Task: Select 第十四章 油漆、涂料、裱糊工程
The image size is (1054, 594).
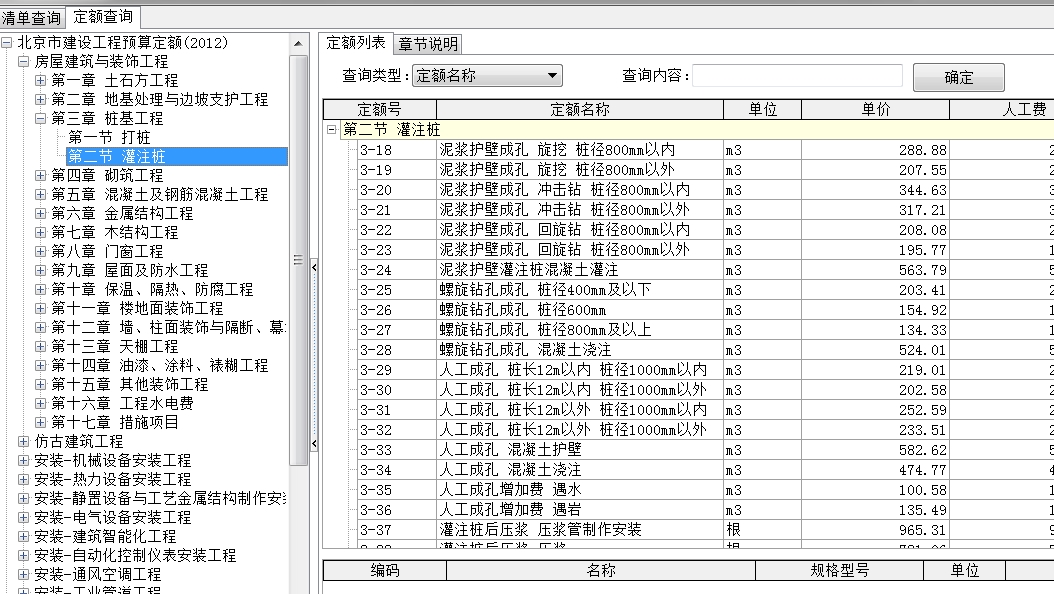Action: point(159,366)
